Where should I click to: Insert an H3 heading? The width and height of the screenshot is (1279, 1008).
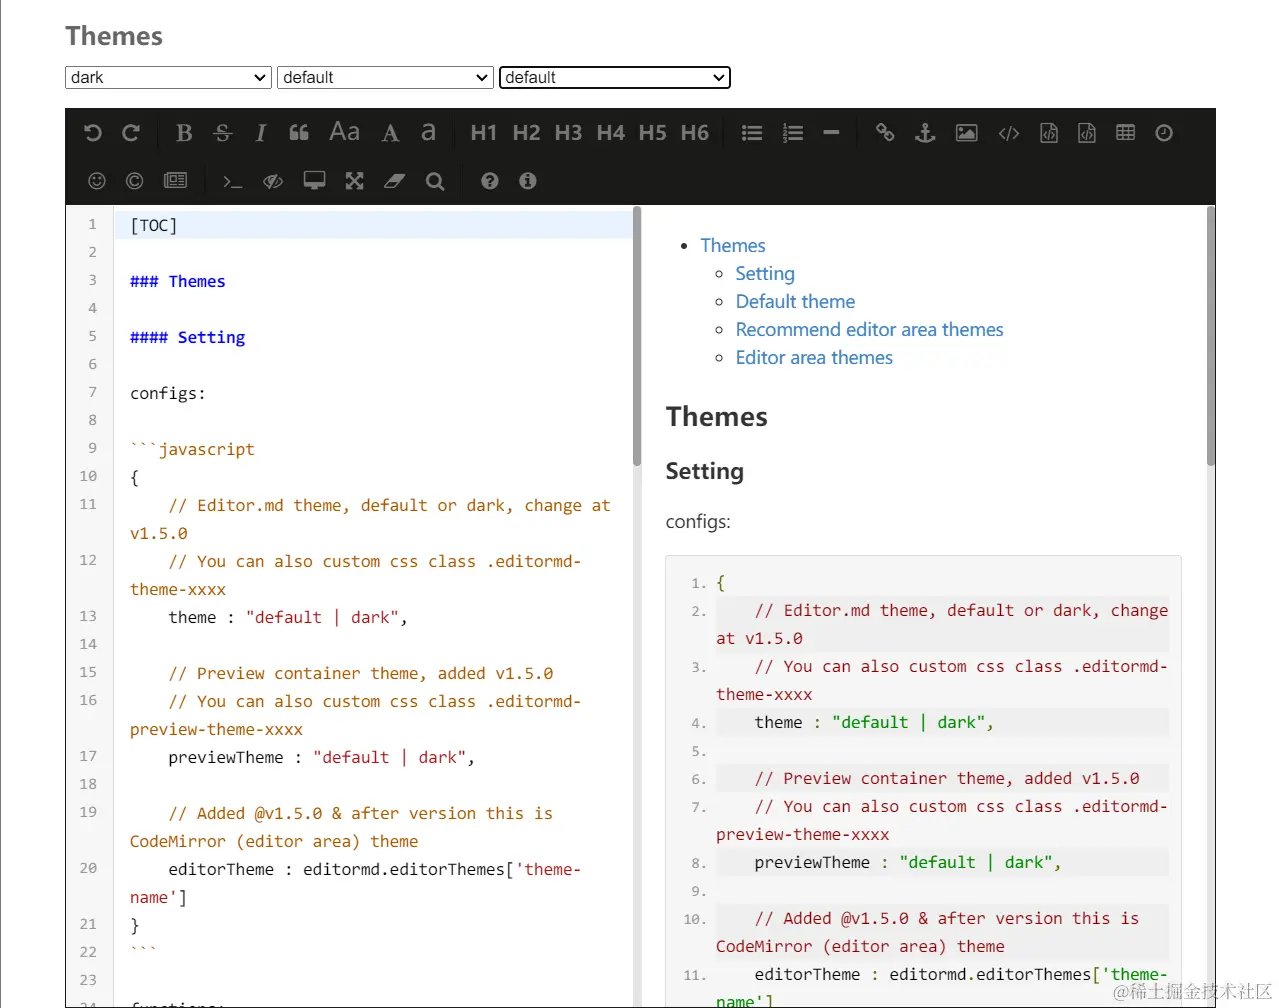568,133
